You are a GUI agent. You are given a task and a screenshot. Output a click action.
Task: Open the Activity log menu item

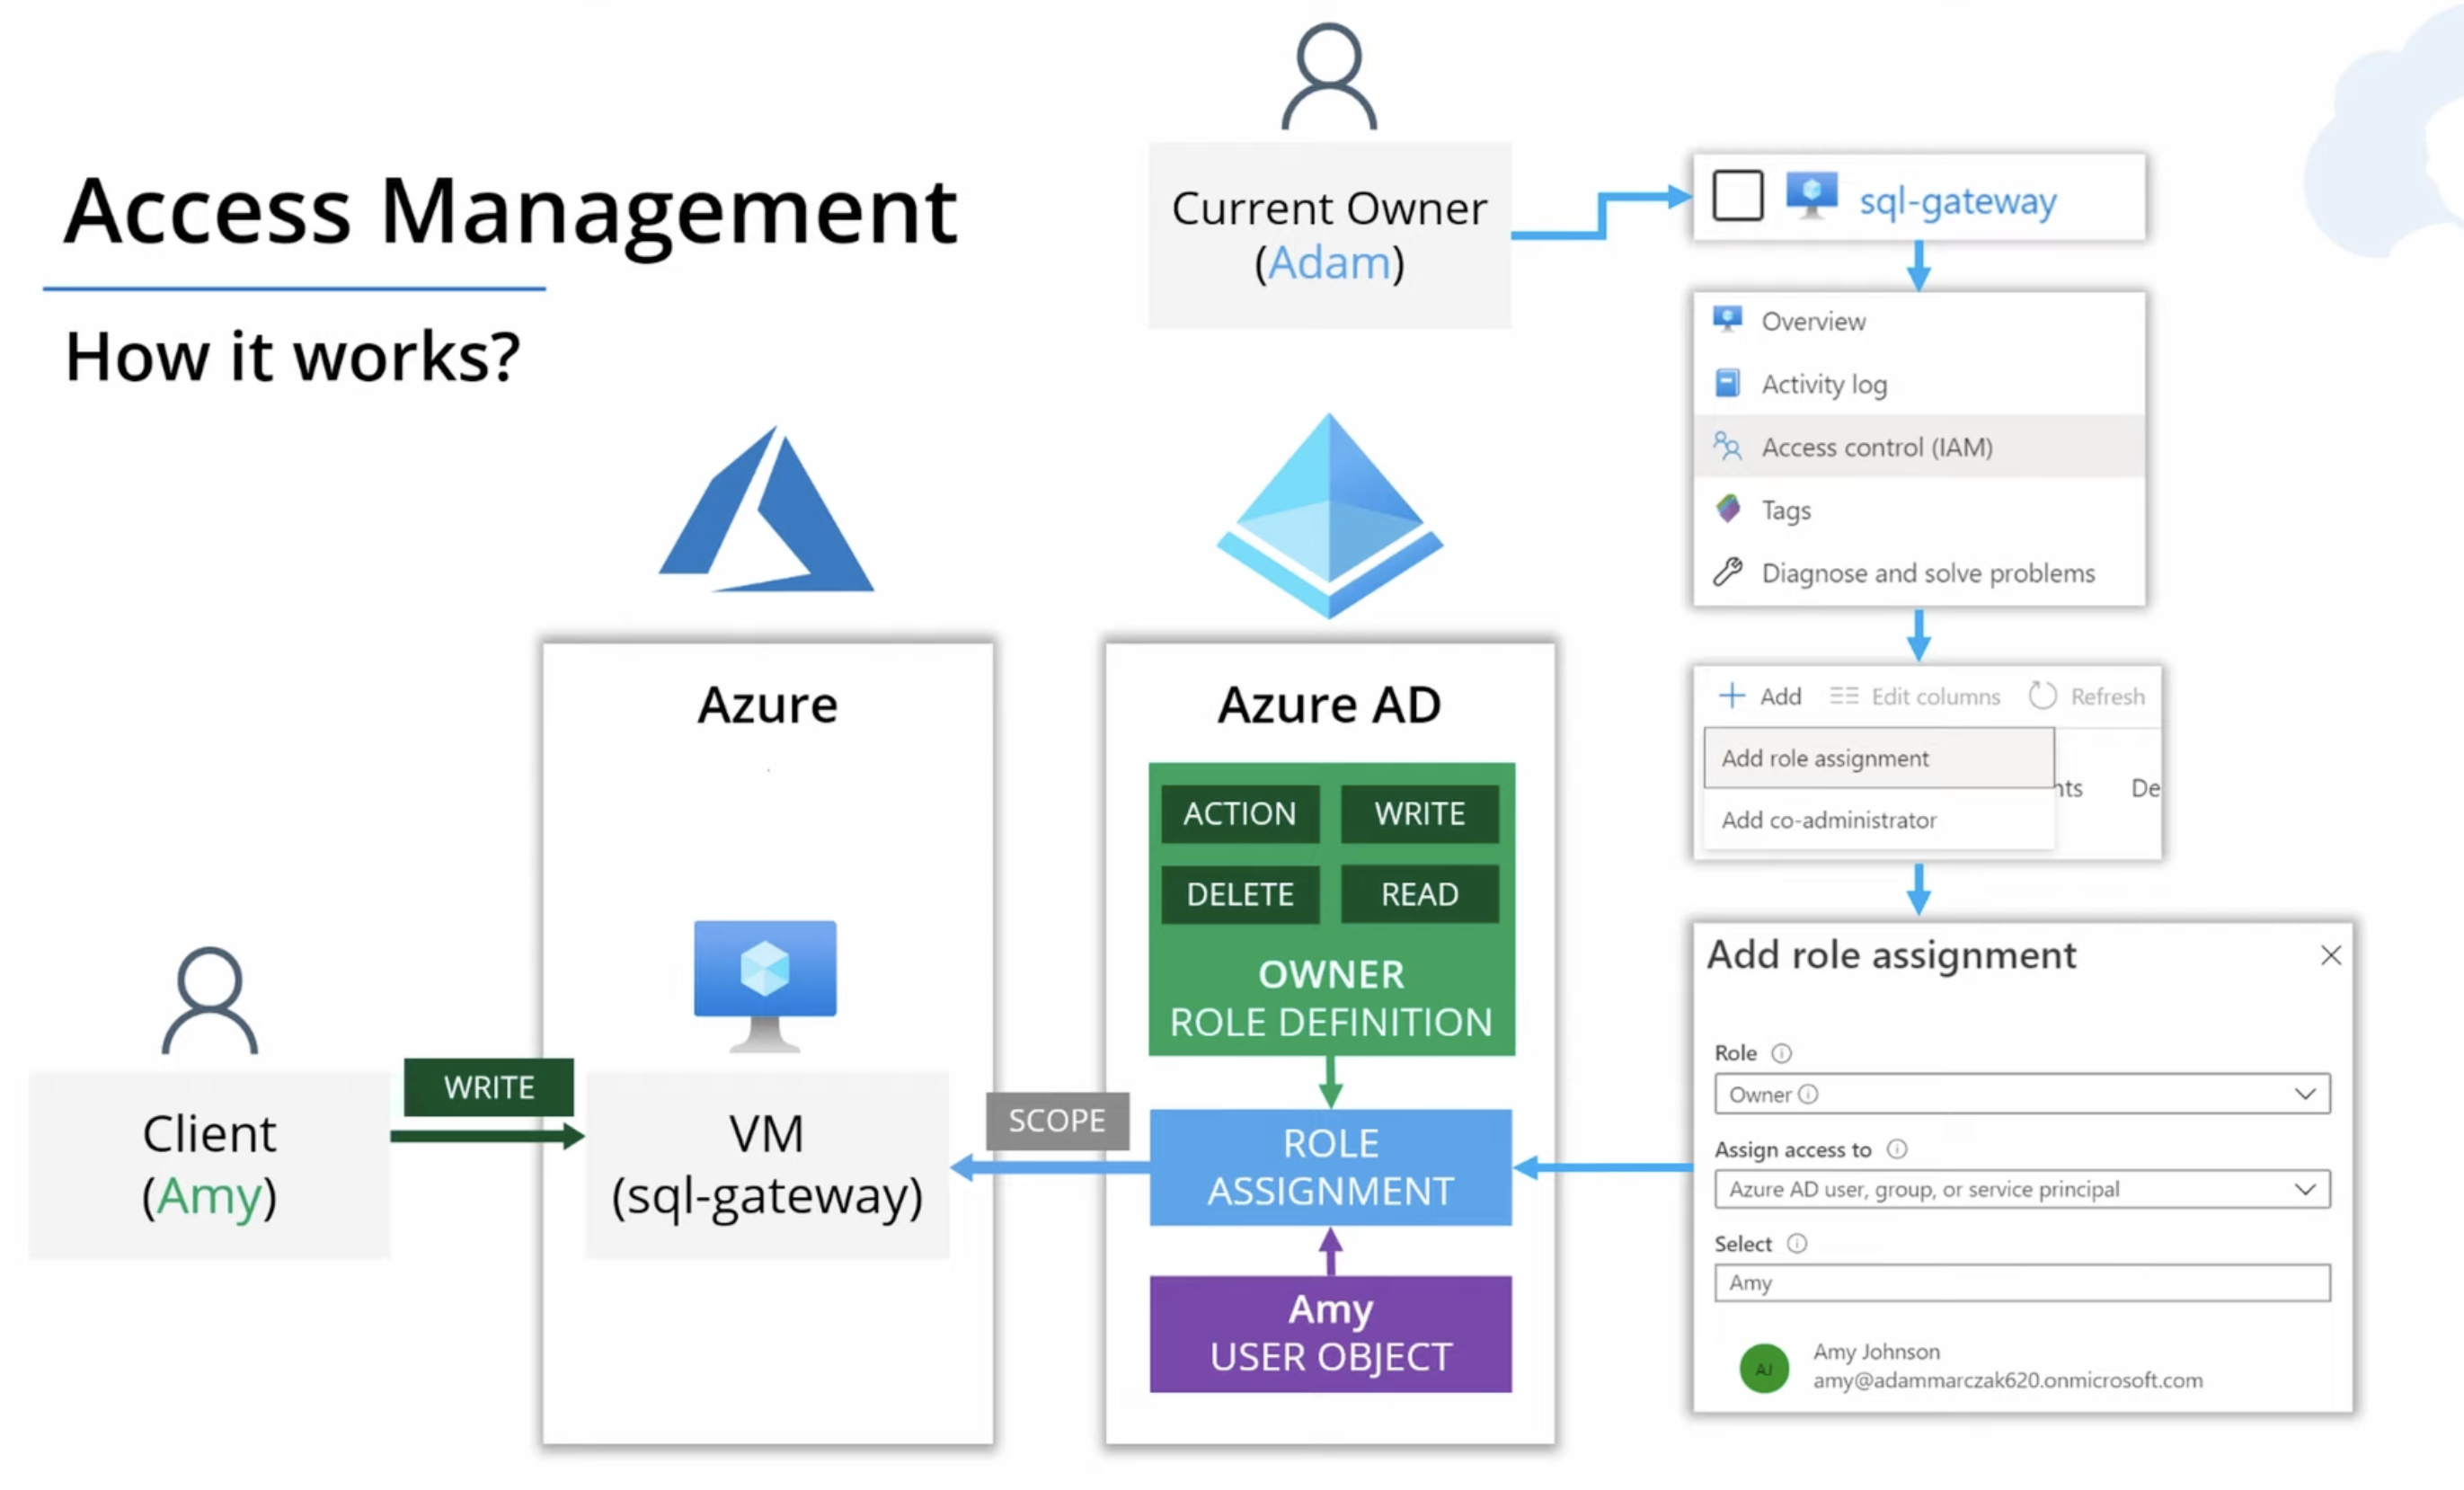click(x=1919, y=384)
